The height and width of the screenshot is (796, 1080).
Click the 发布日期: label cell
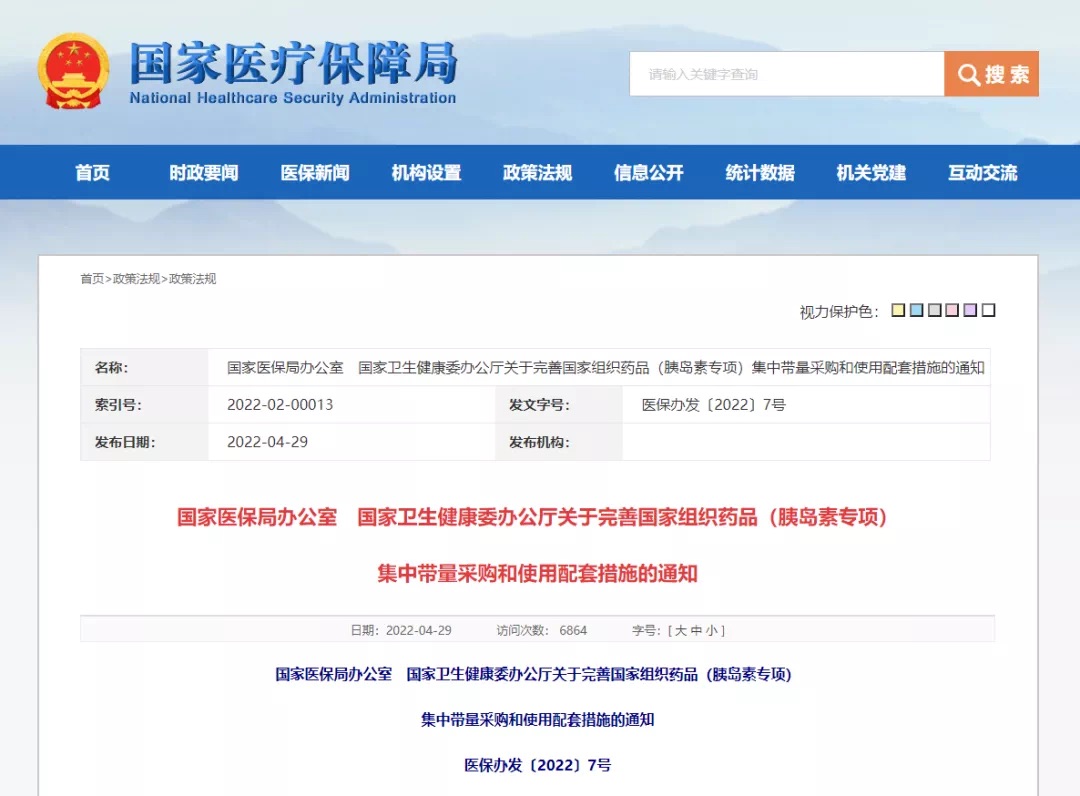pos(145,442)
